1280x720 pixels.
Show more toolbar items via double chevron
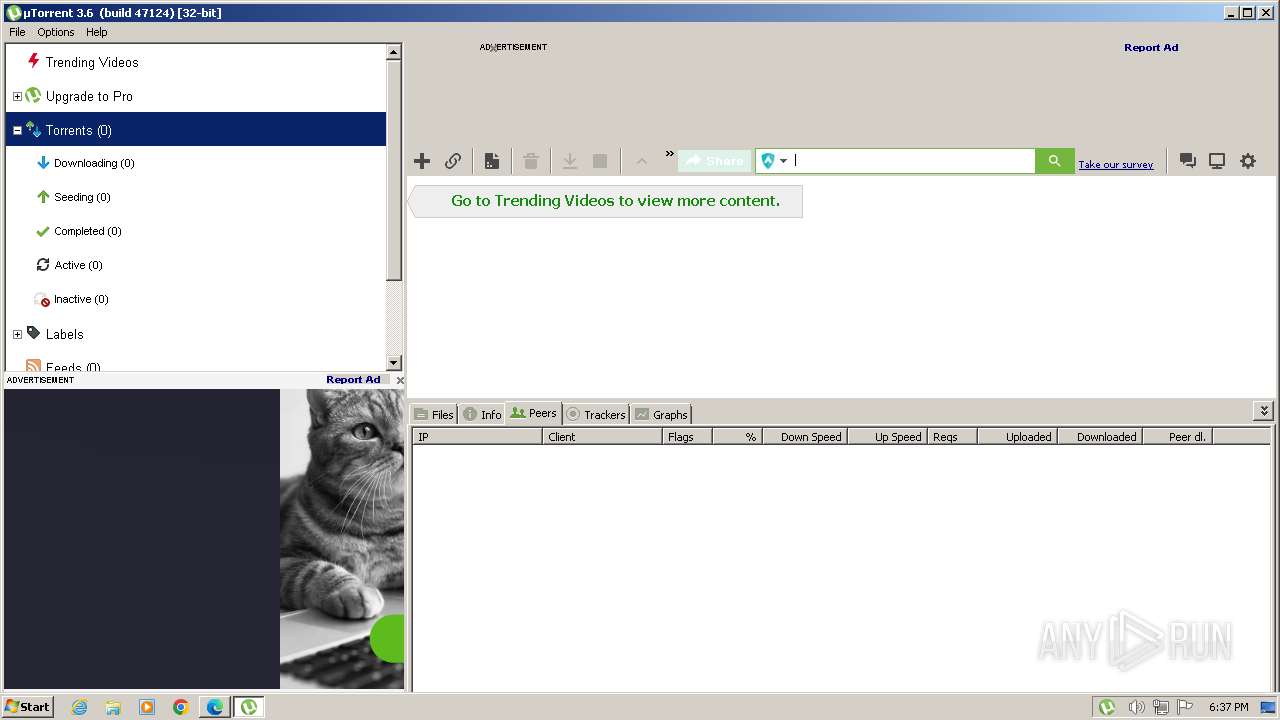670,153
